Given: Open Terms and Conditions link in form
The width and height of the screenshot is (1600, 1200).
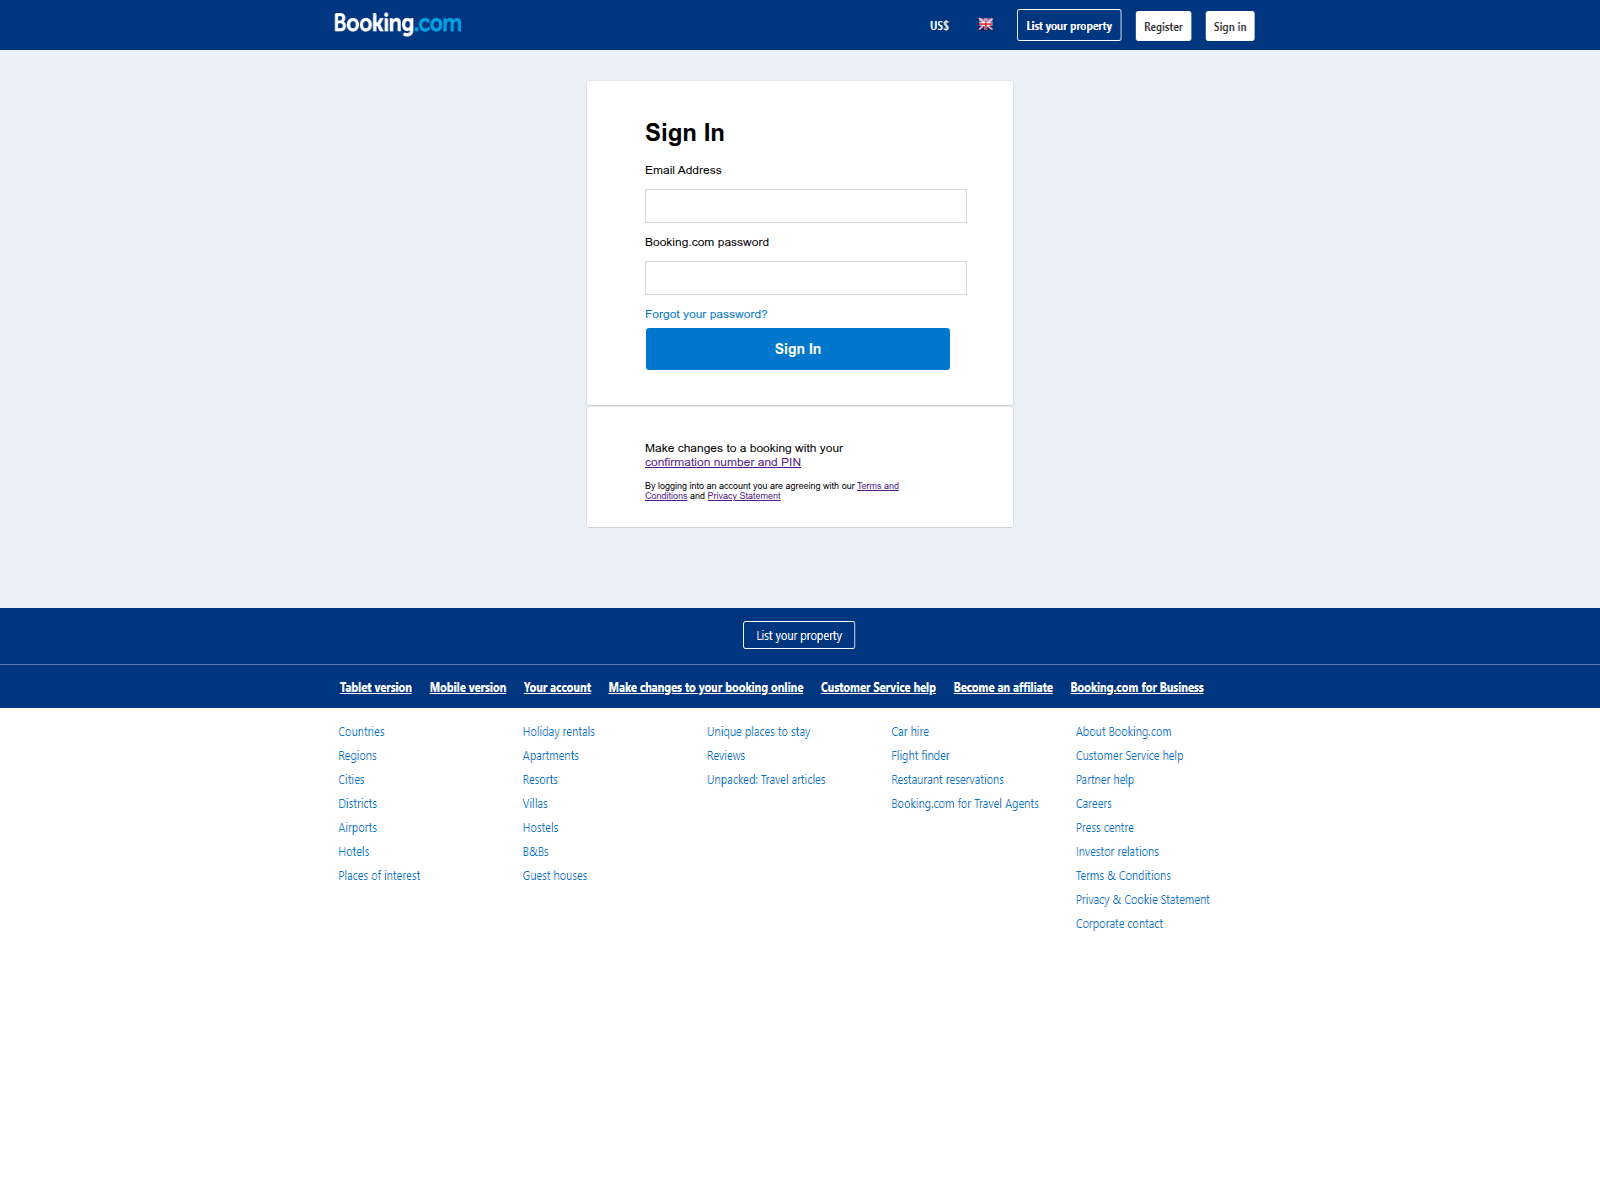Looking at the screenshot, I should coord(878,486).
